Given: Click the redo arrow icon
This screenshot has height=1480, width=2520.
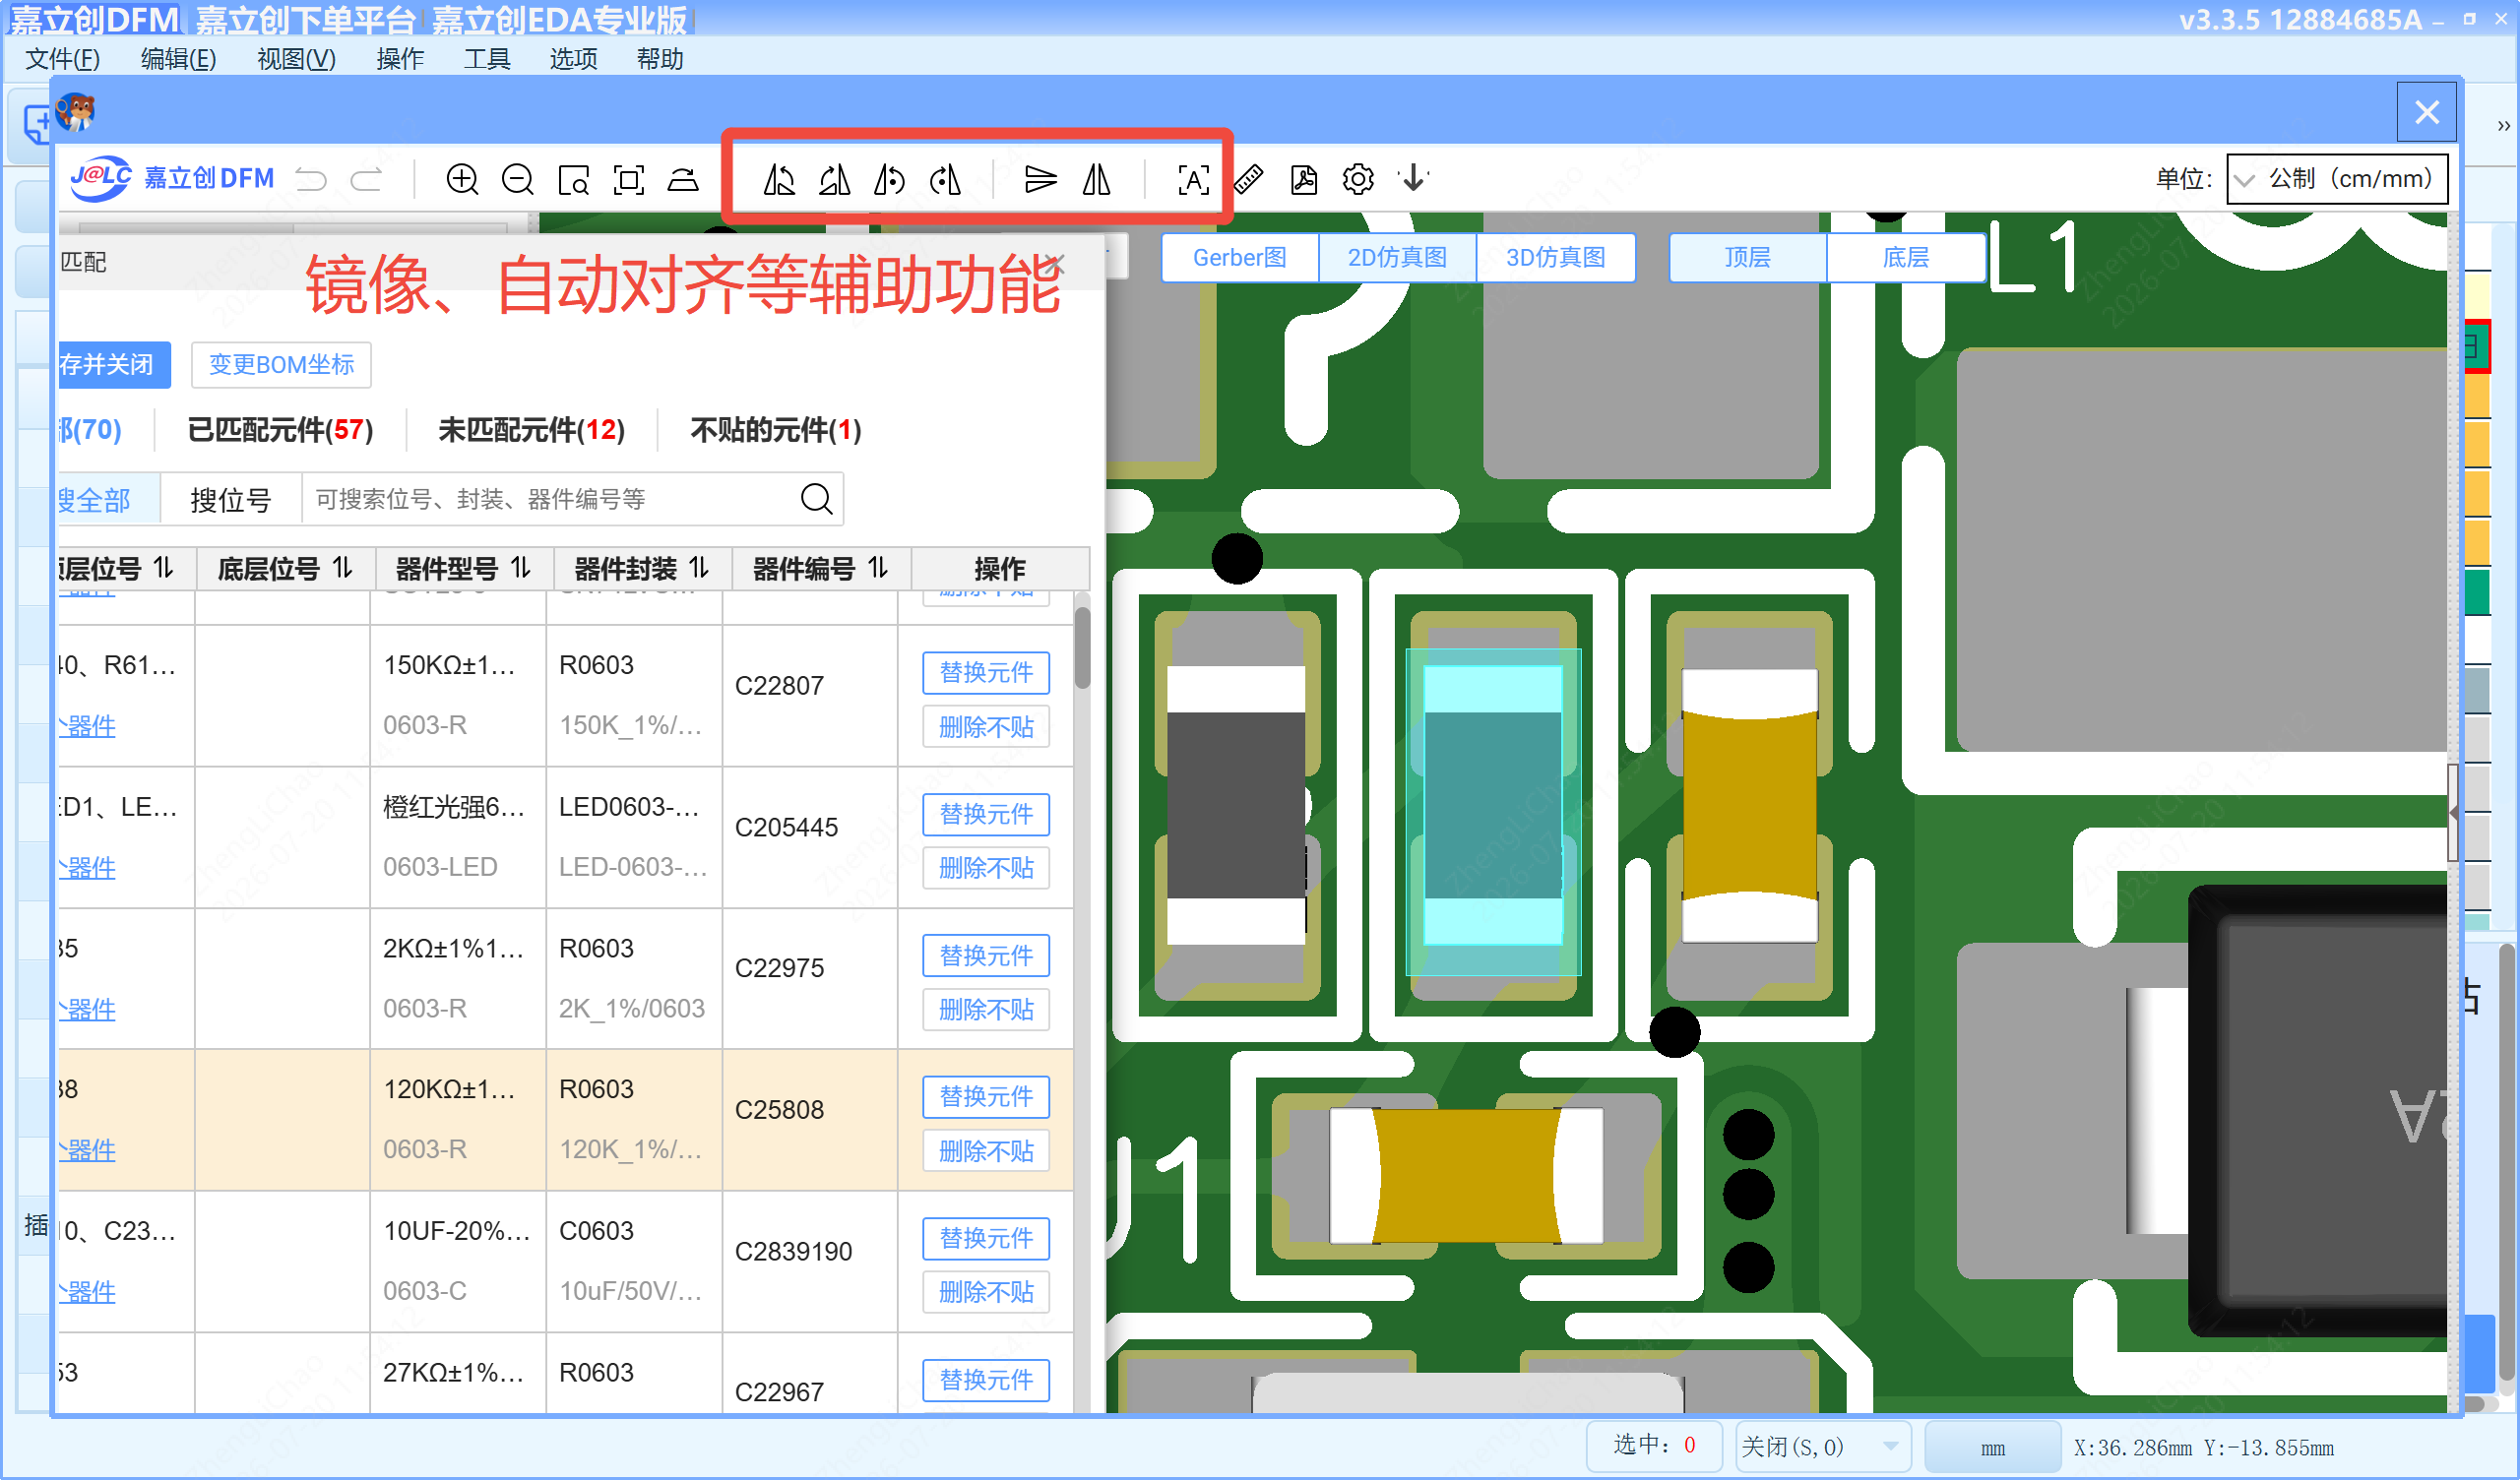Looking at the screenshot, I should pos(367,180).
